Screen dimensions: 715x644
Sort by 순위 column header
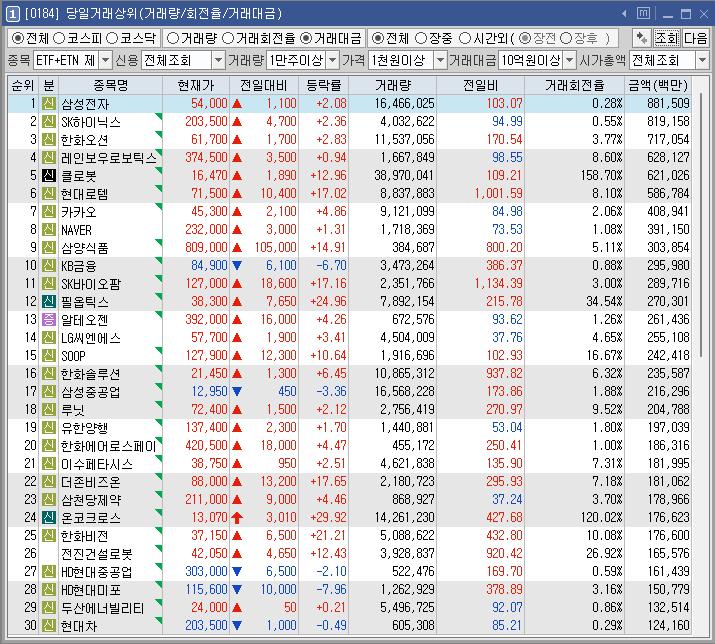click(23, 85)
